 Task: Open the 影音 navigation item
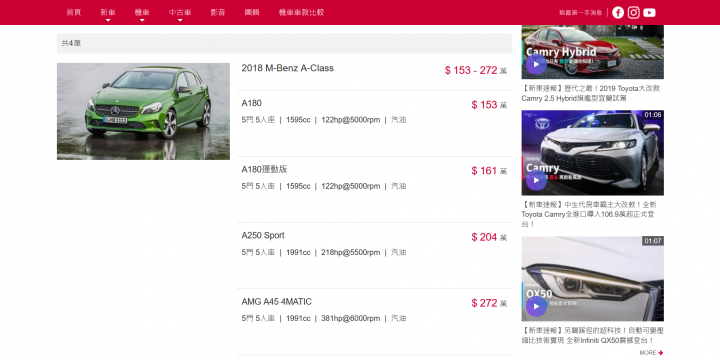[218, 12]
